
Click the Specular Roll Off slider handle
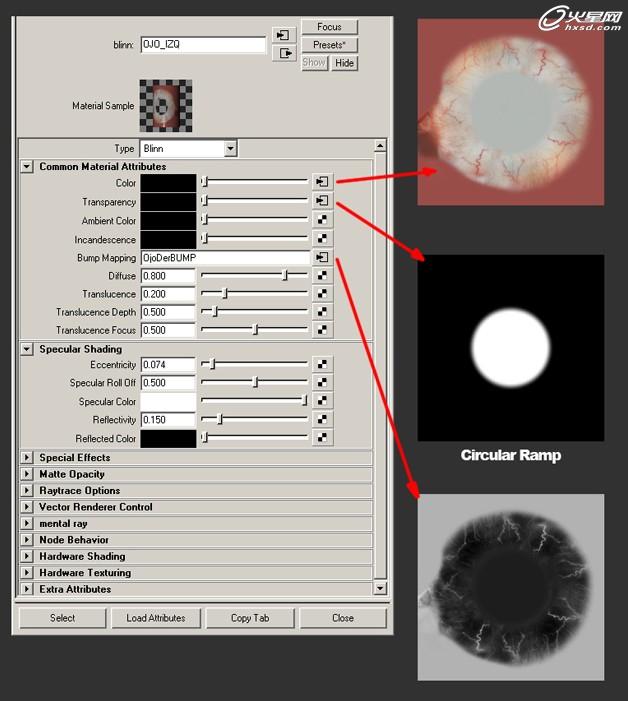pyautogui.click(x=255, y=382)
